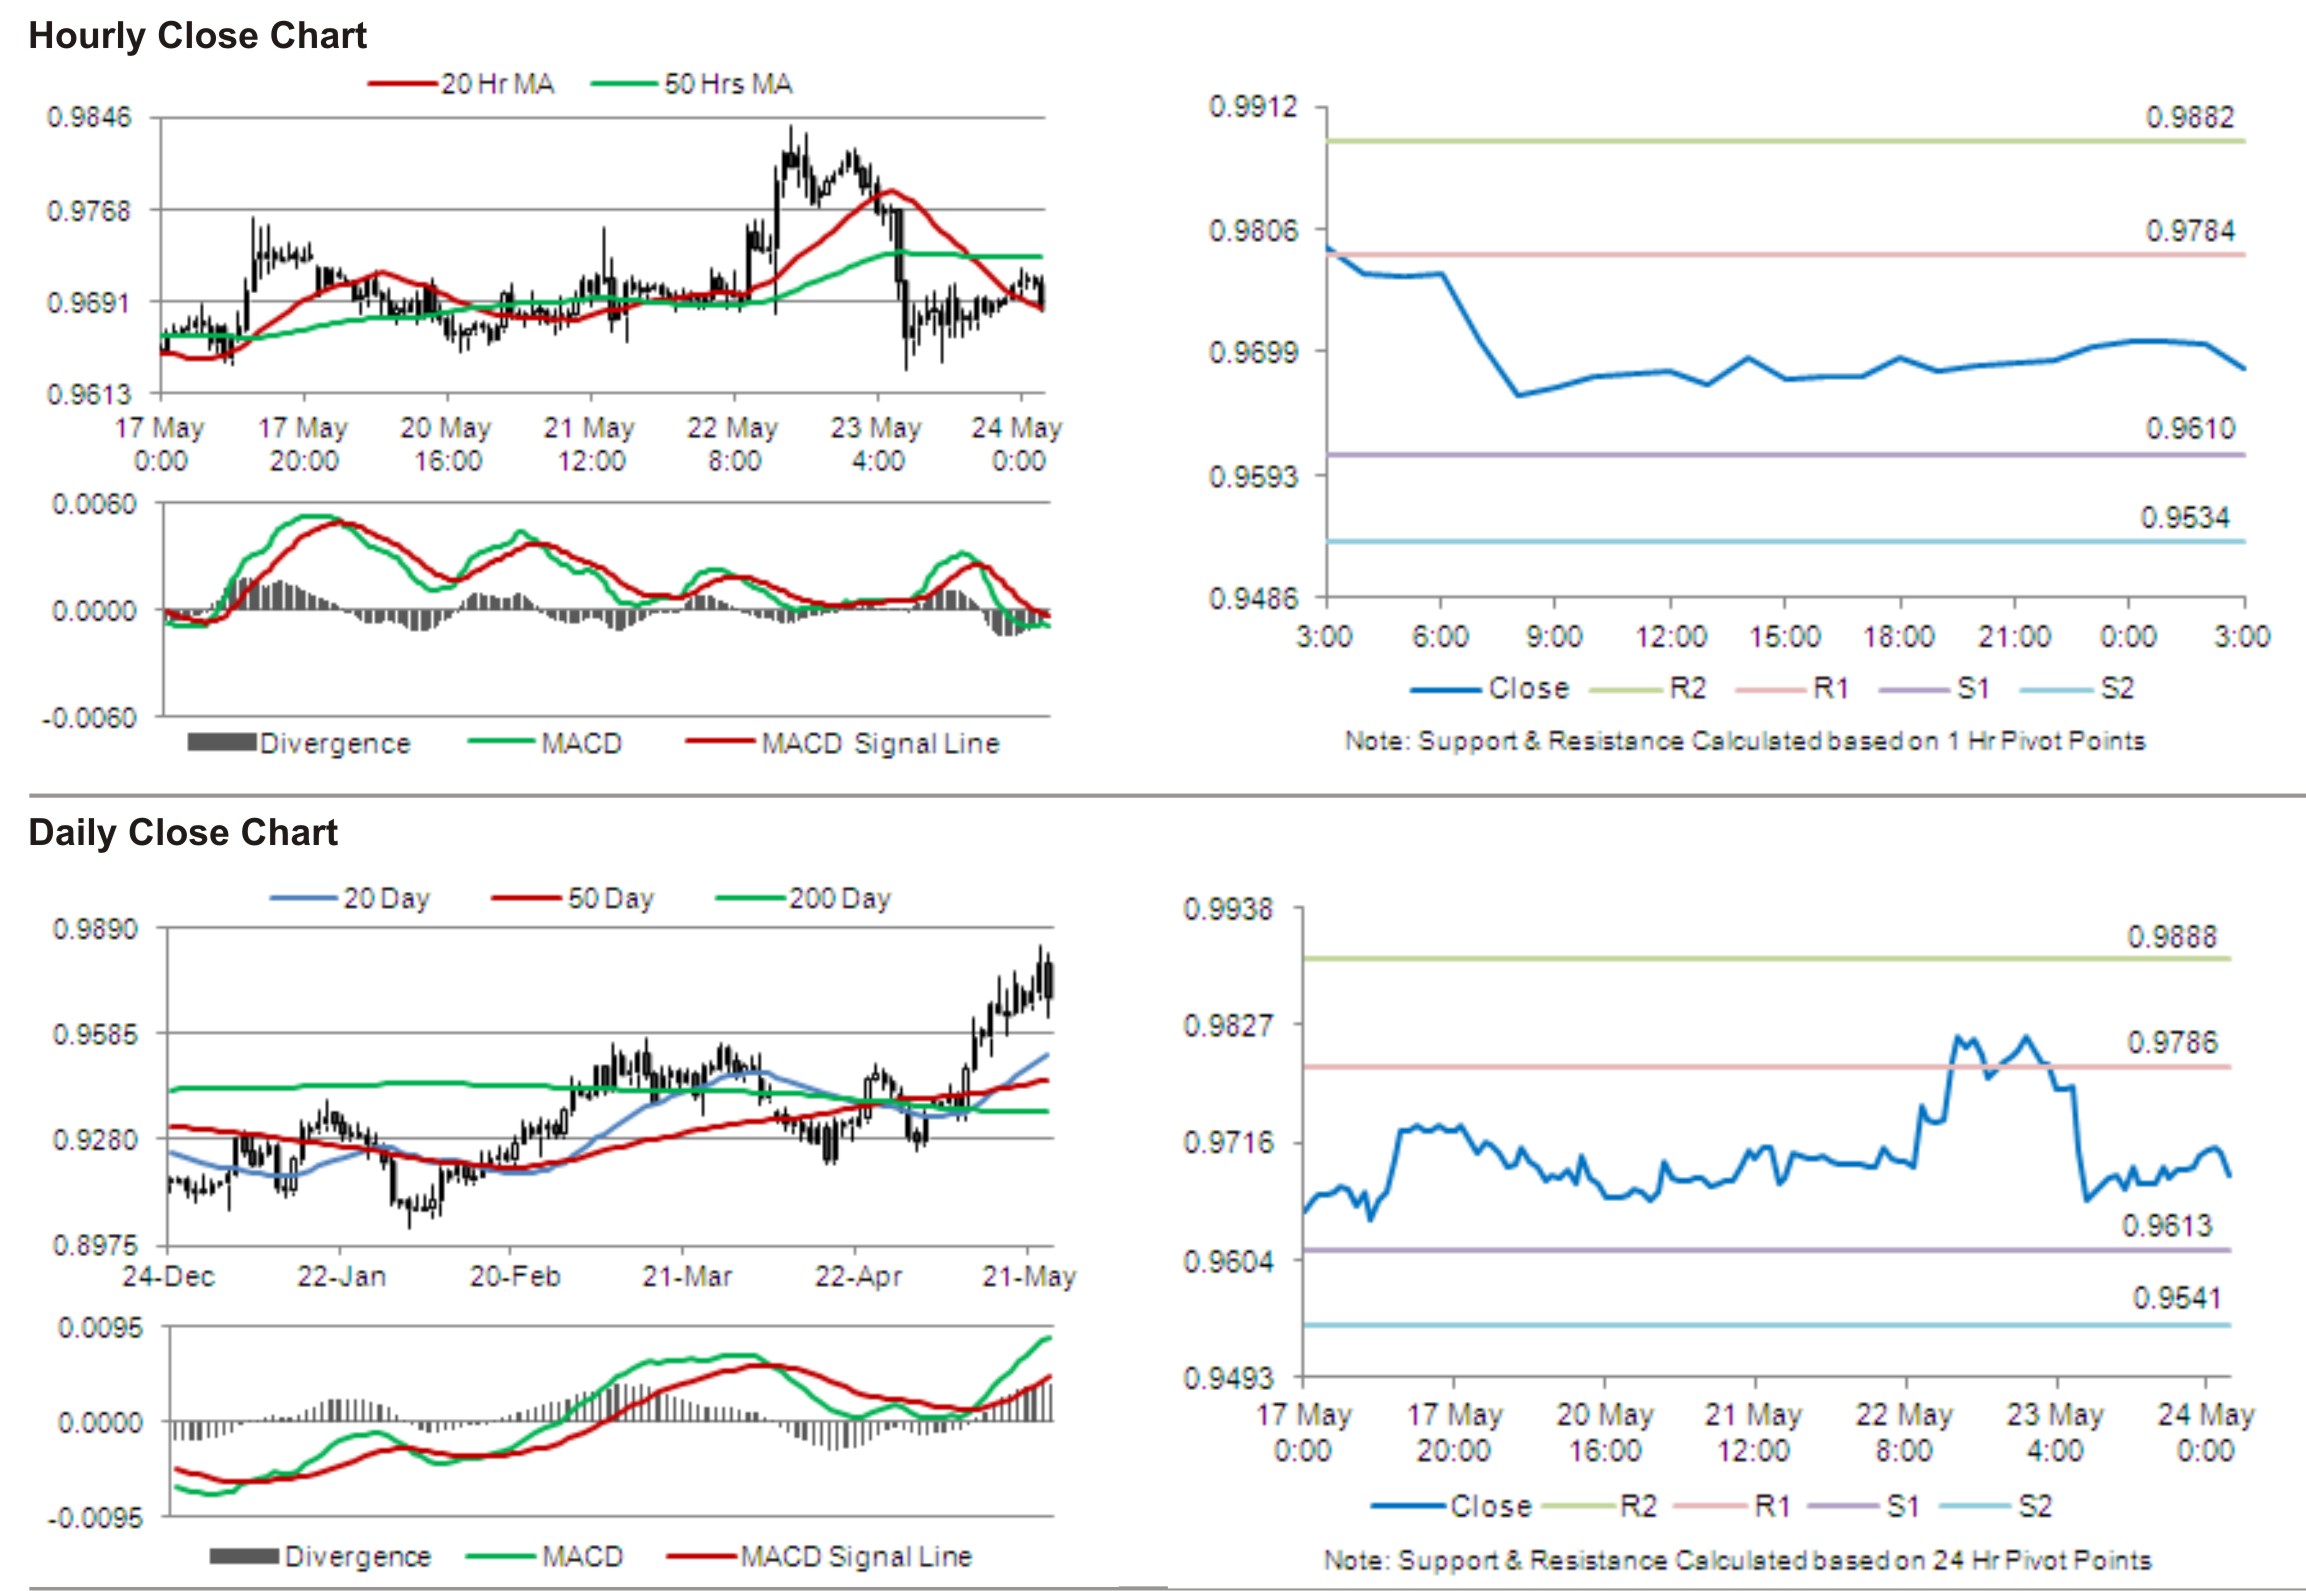The width and height of the screenshot is (2306, 1591).
Task: Click the 22-Apr date label
Action: (858, 1277)
